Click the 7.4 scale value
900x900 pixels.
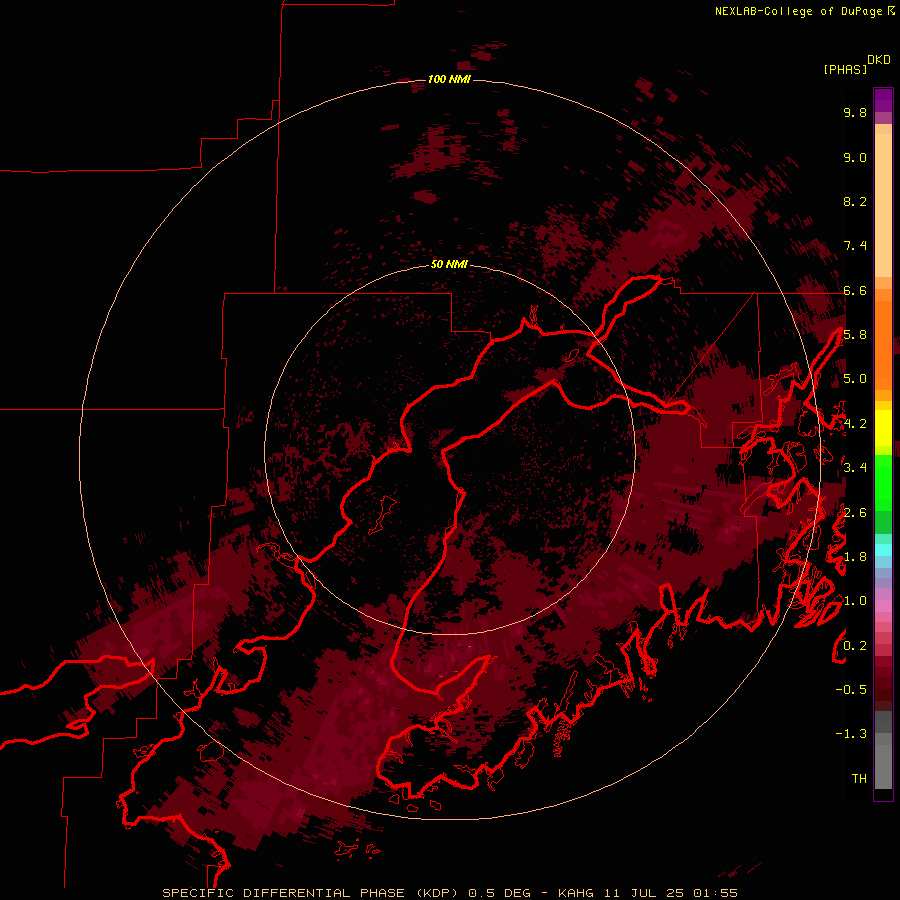855,246
